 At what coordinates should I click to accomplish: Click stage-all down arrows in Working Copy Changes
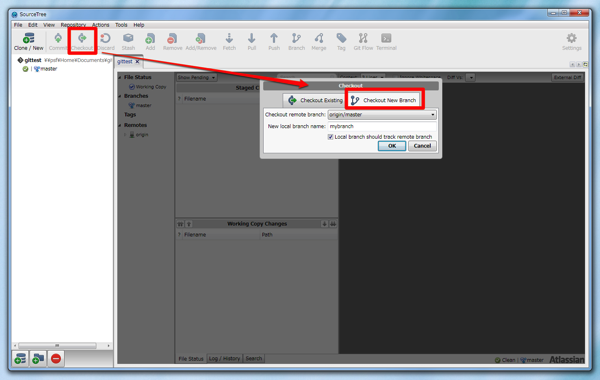click(x=333, y=224)
